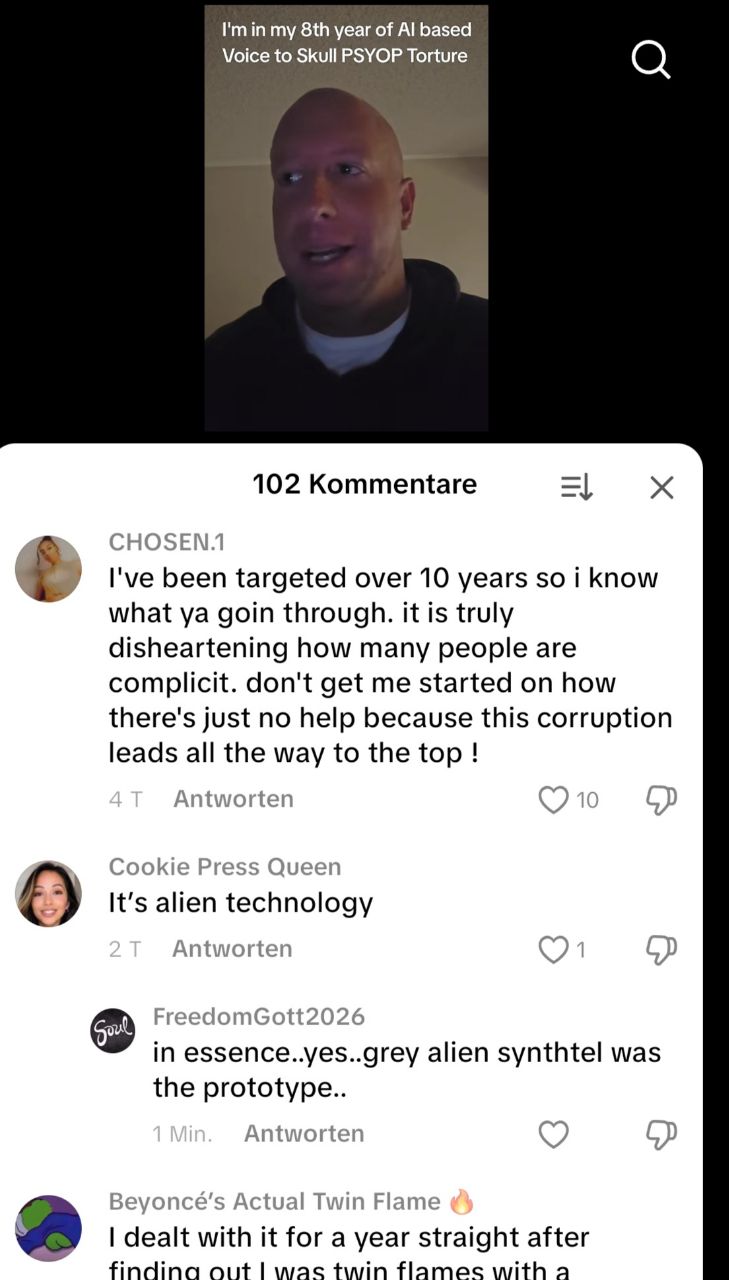Open Cookie Press Queen's avatar
Viewport: 729px width, 1280px height.
[48, 894]
